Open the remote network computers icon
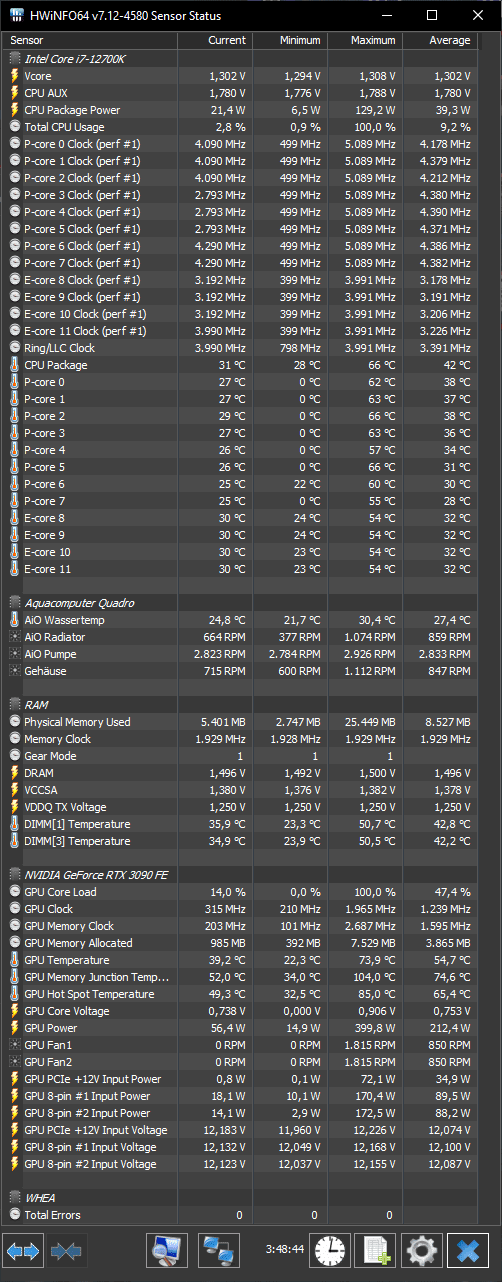Viewport: 502px width, 1282px height. click(218, 1250)
